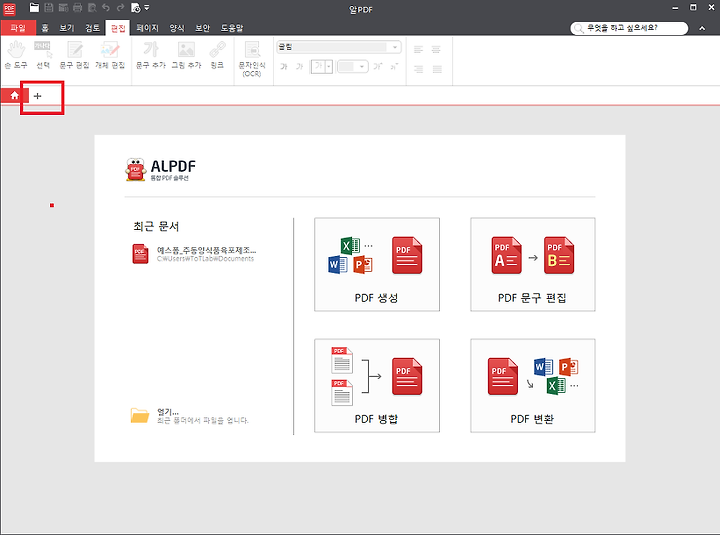Toggle italic 가 formatting button
Image resolution: width=720 pixels, height=535 pixels.
tap(299, 67)
